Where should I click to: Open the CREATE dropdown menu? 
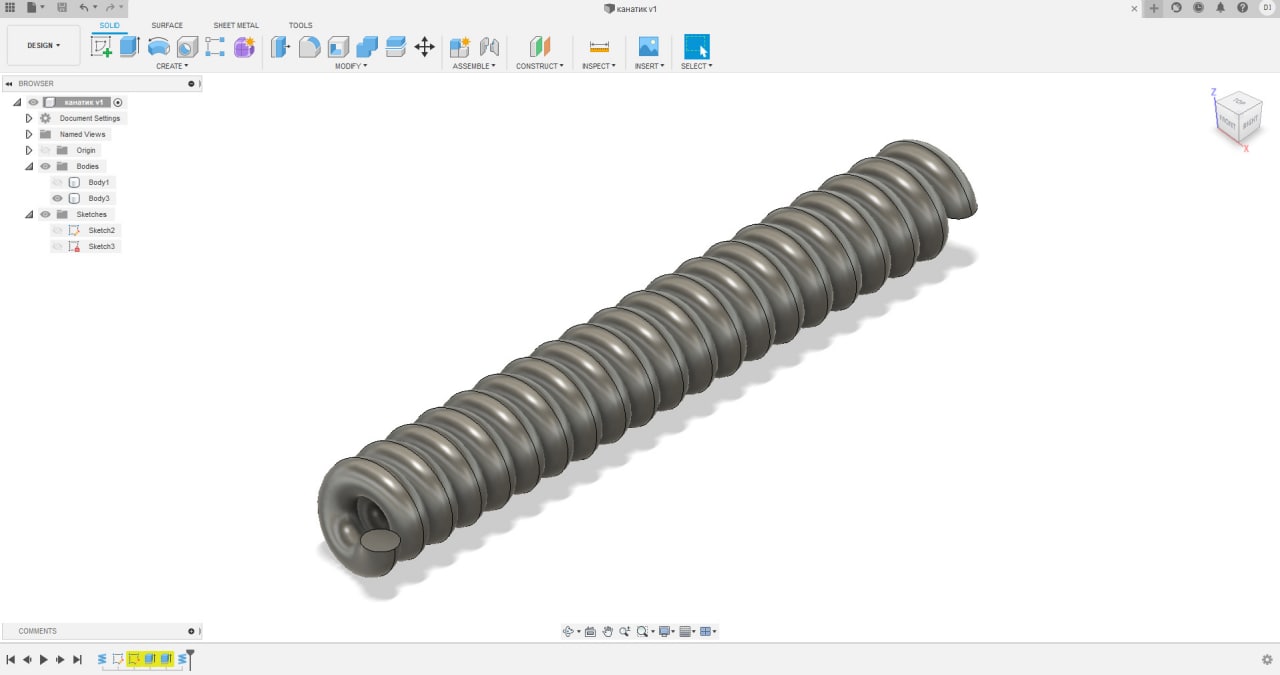172,66
